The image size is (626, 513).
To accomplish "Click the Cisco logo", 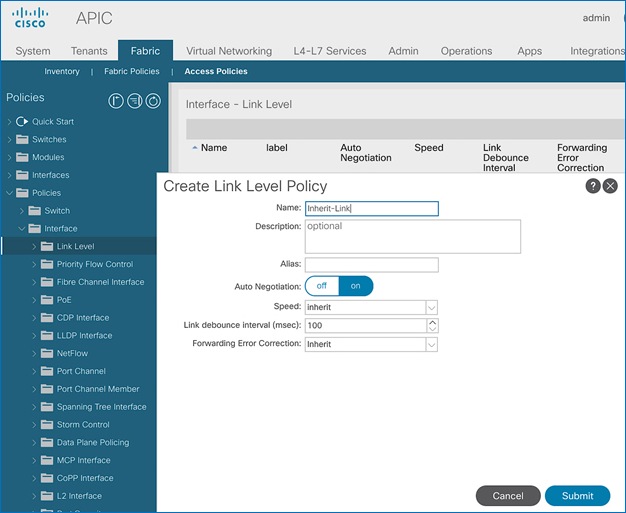I will coord(31,19).
